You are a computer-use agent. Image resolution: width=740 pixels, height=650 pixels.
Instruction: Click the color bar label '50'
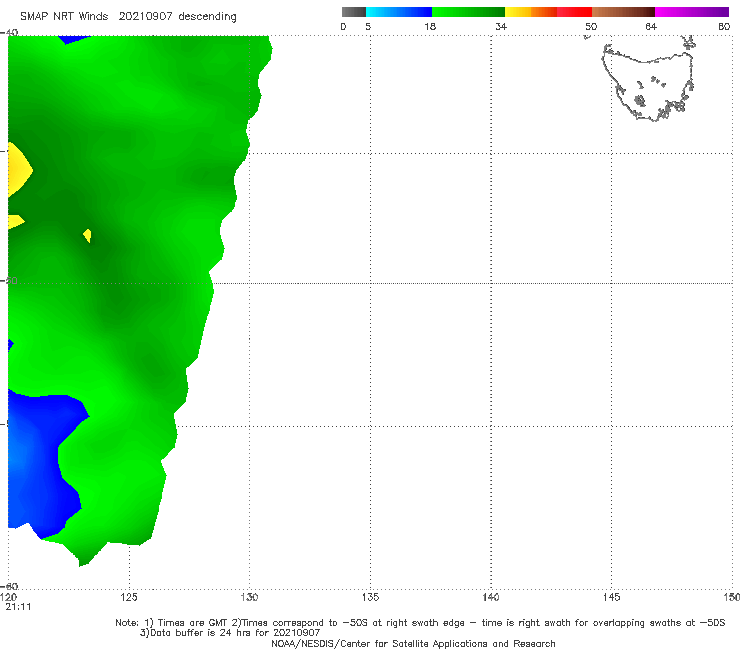point(591,27)
